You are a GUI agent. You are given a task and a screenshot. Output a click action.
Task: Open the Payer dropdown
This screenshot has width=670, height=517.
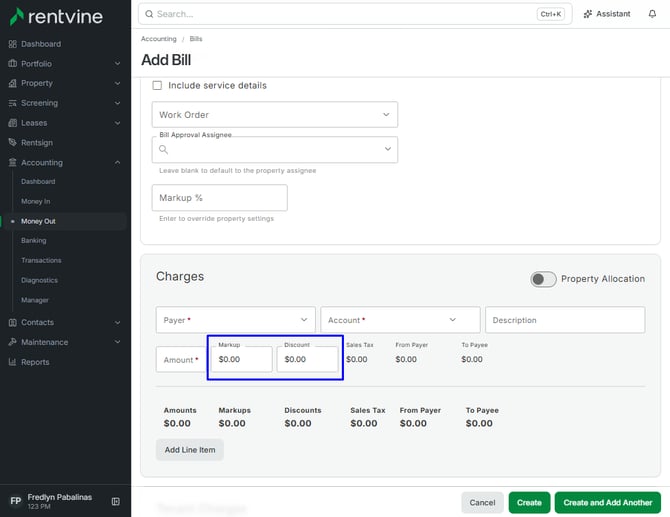click(x=235, y=320)
